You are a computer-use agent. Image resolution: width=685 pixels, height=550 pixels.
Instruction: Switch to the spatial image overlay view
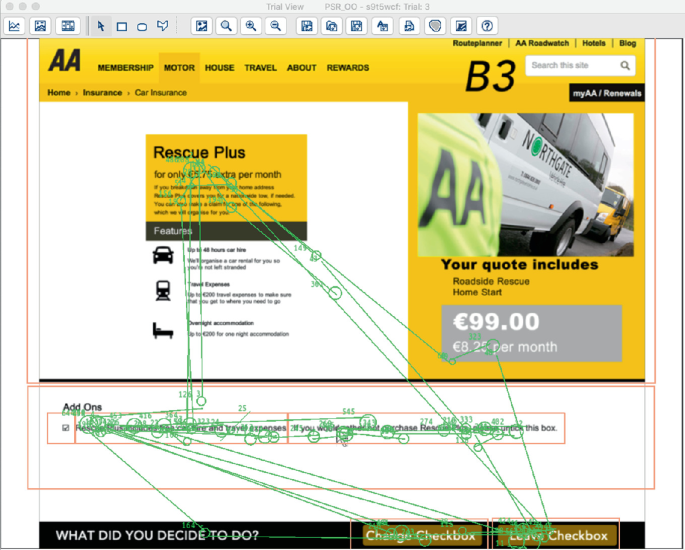click(40, 26)
